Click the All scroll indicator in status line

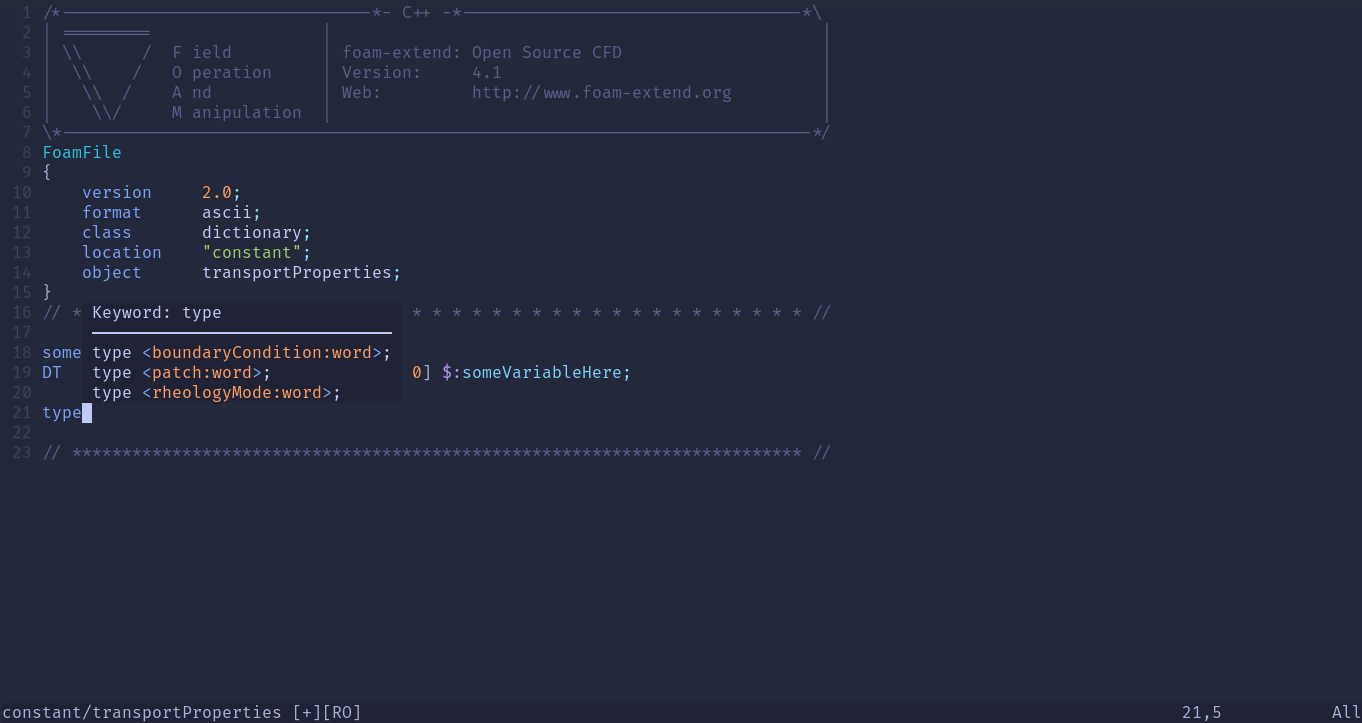point(1346,712)
